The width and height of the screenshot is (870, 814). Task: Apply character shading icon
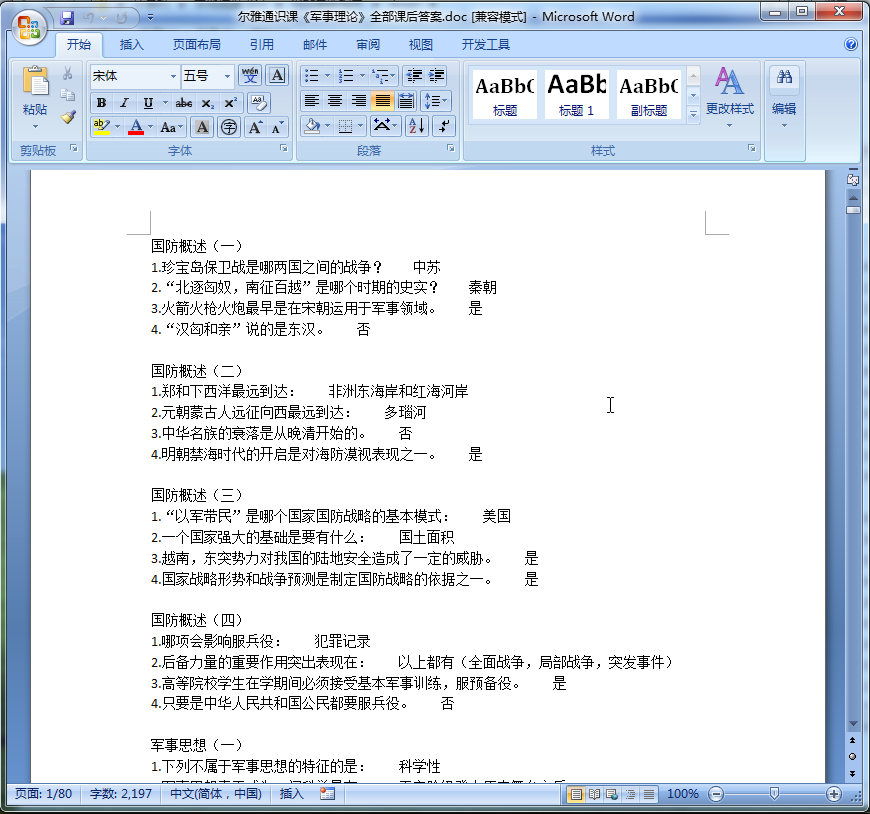(x=203, y=127)
